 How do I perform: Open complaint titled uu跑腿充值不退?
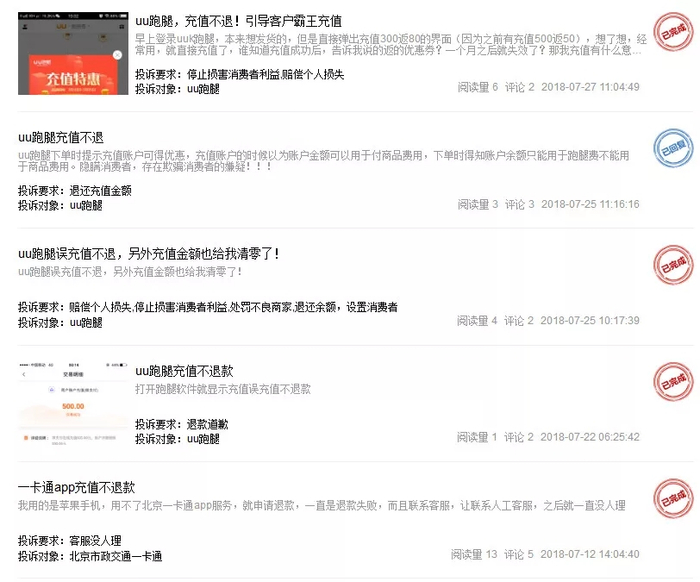click(61, 137)
